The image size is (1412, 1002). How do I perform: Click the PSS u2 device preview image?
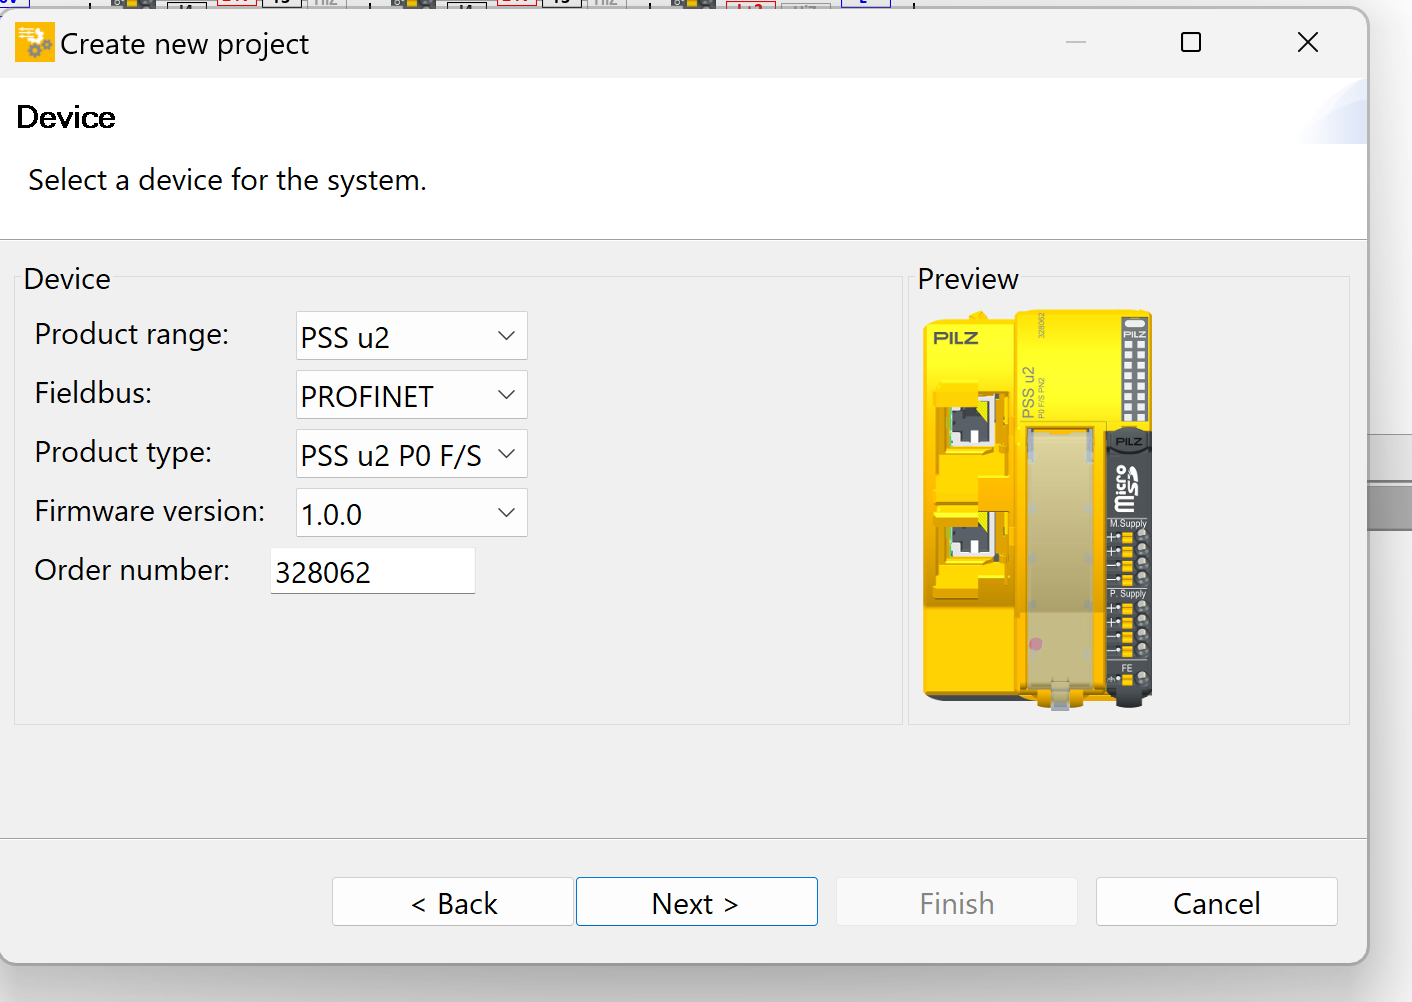(1037, 509)
